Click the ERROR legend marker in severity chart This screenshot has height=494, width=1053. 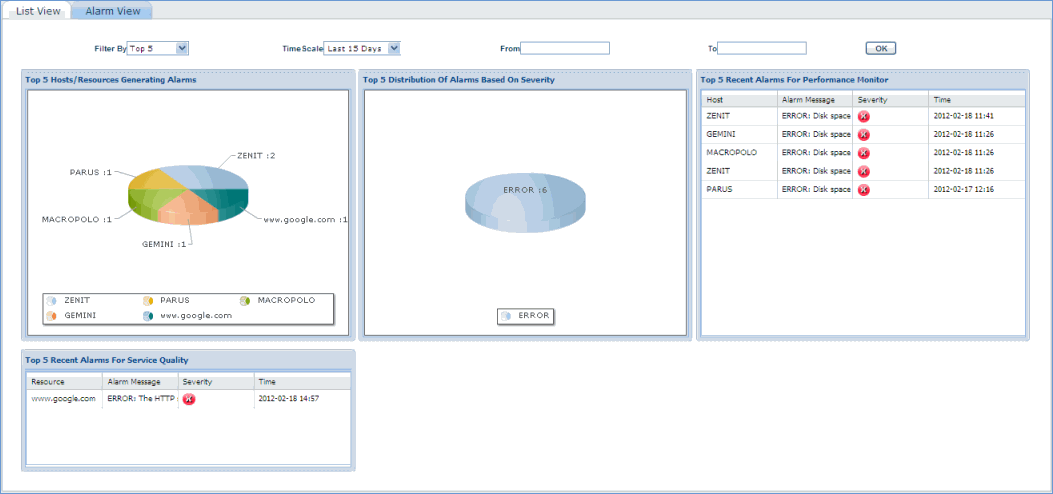coord(506,317)
